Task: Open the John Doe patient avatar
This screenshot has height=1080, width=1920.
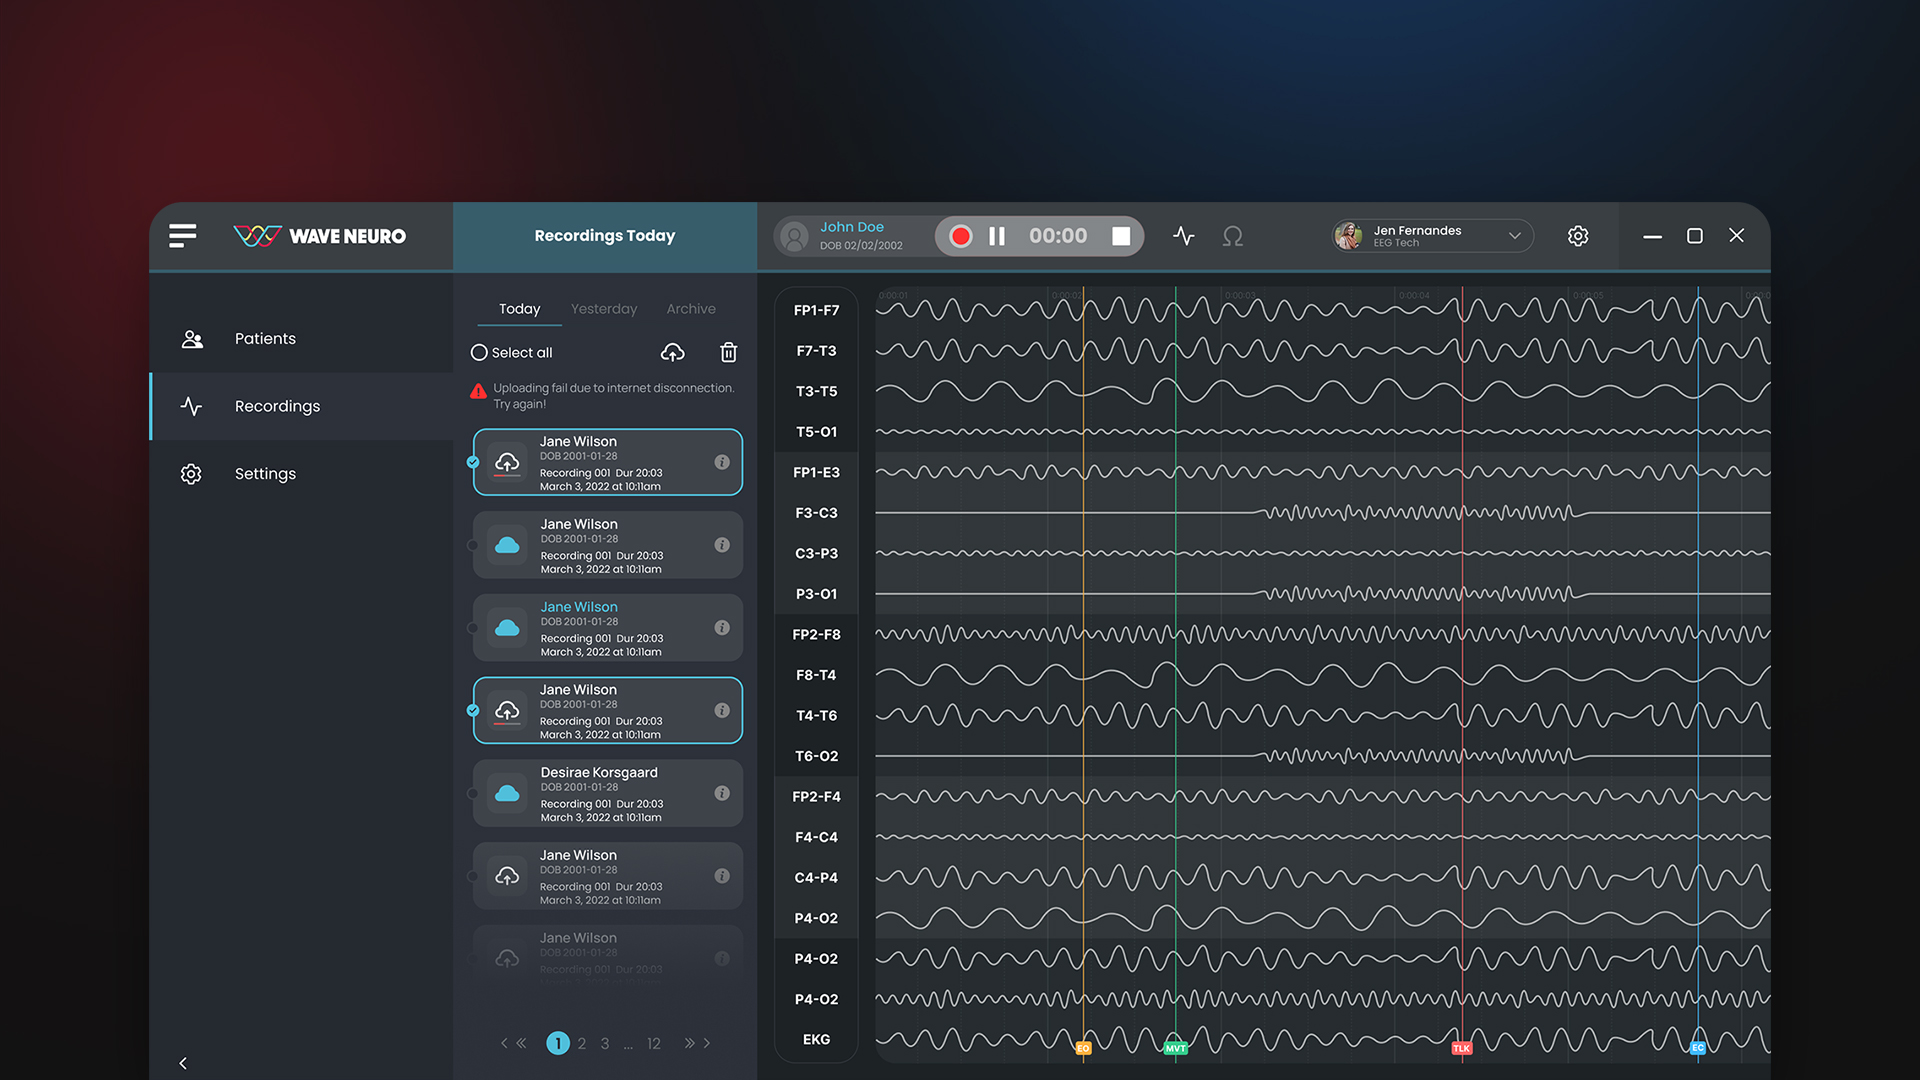Action: pyautogui.click(x=794, y=237)
